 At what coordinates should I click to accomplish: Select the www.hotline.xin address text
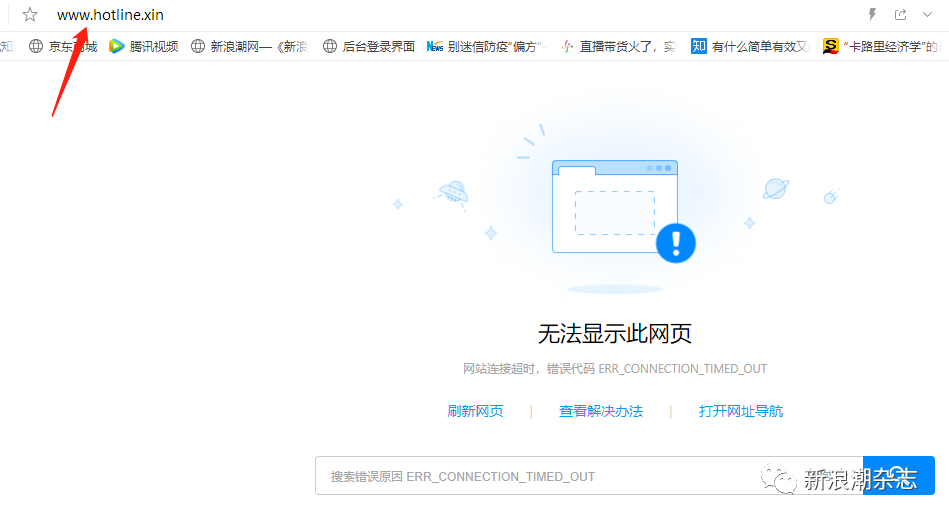tap(110, 15)
